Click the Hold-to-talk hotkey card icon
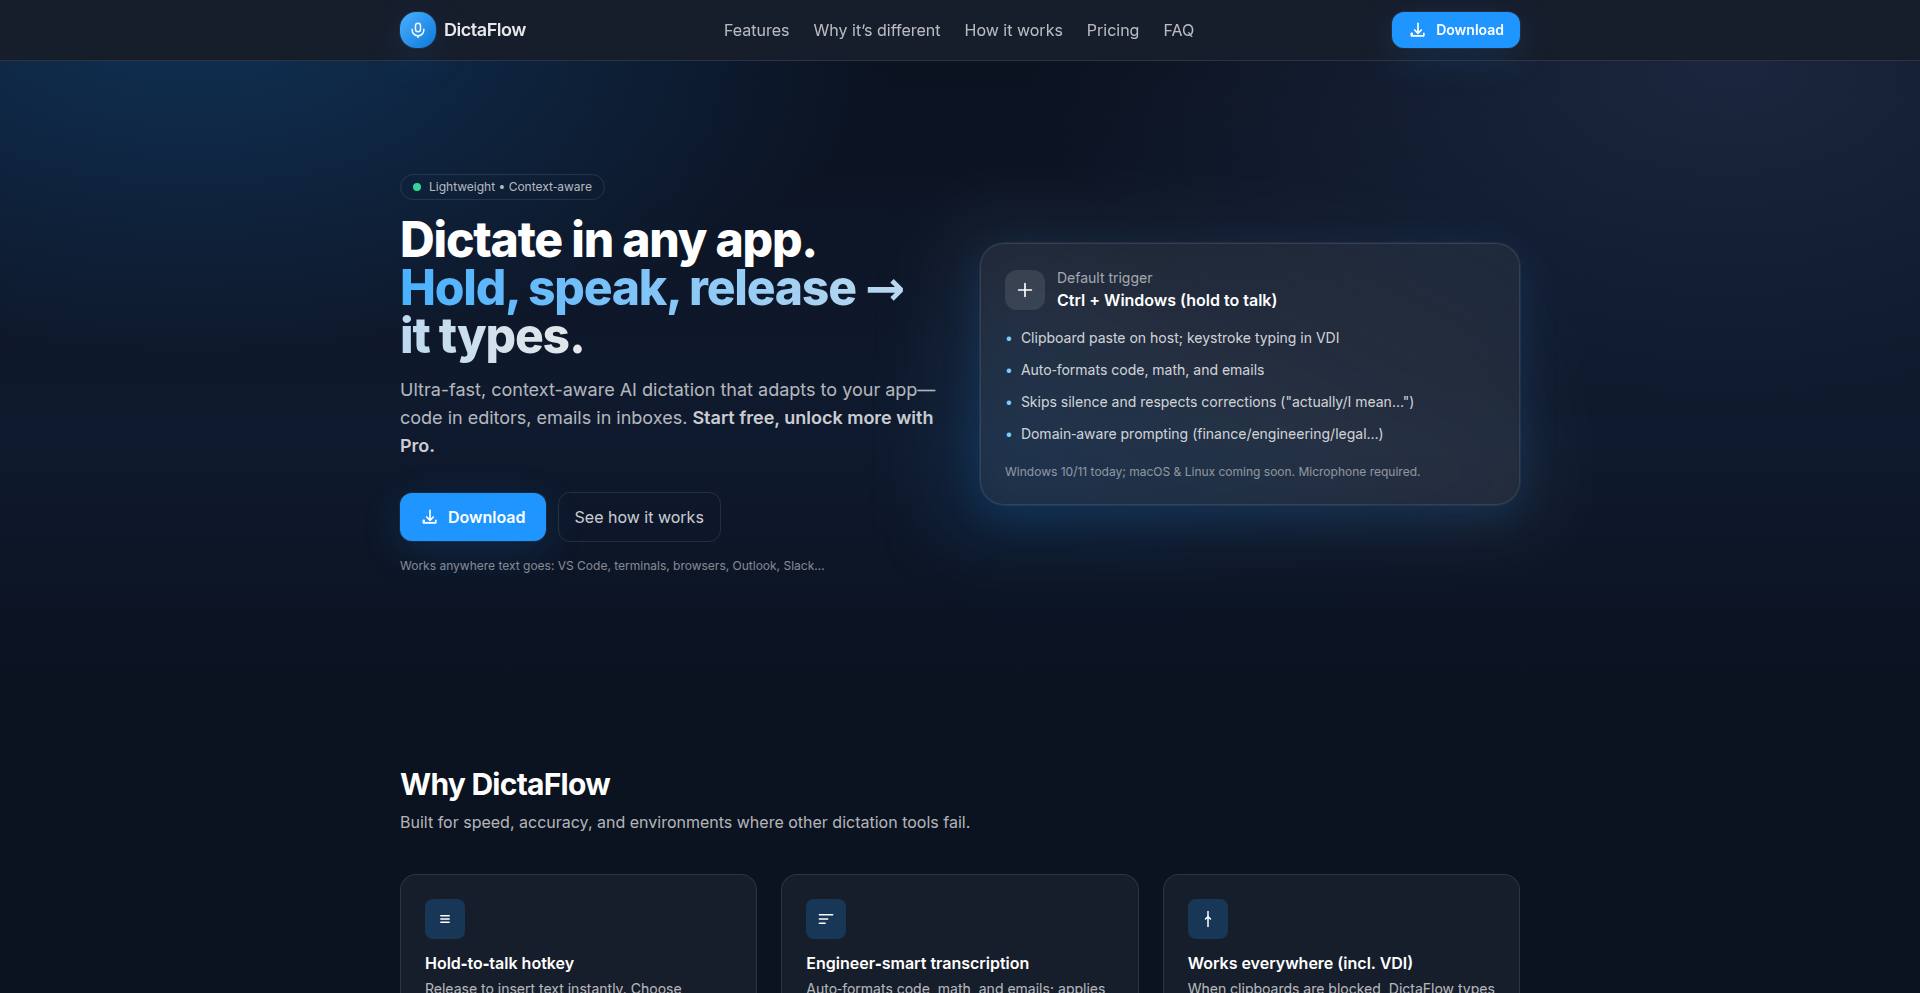Image resolution: width=1920 pixels, height=993 pixels. 445,919
